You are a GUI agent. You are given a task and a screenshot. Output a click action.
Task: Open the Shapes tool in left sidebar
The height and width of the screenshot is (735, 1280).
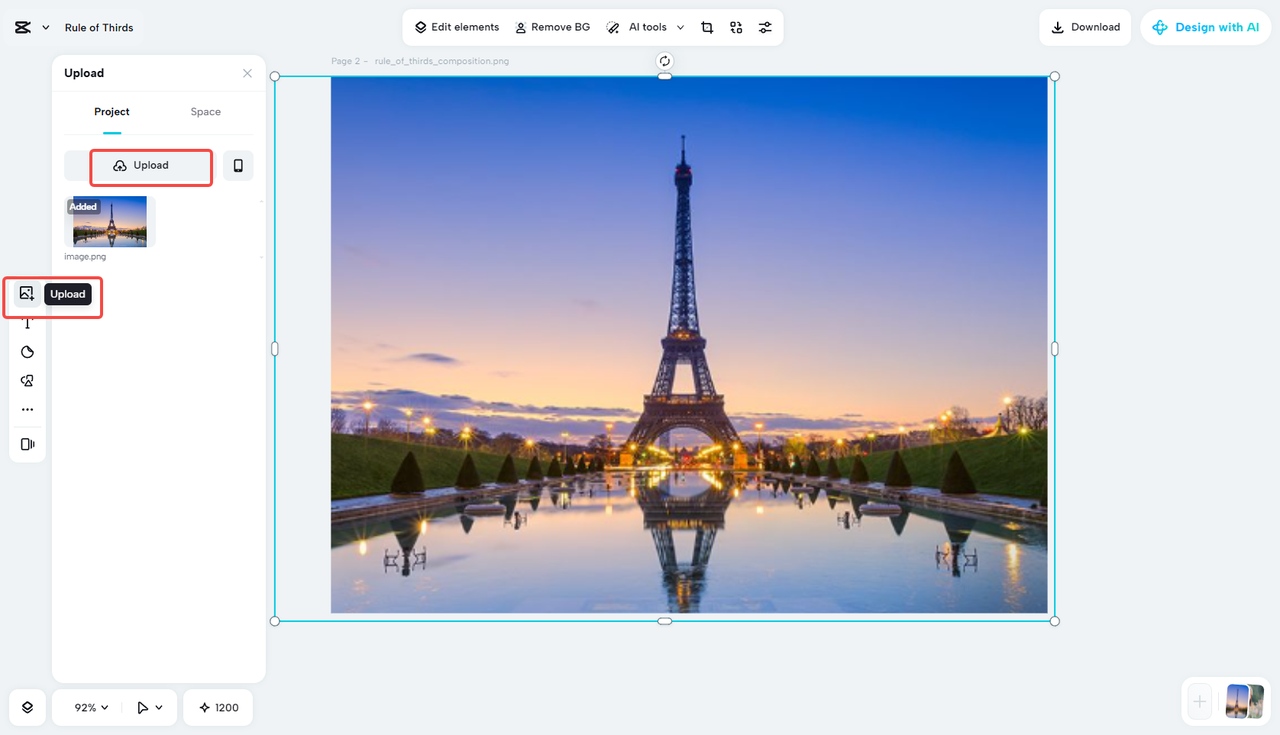pos(27,351)
